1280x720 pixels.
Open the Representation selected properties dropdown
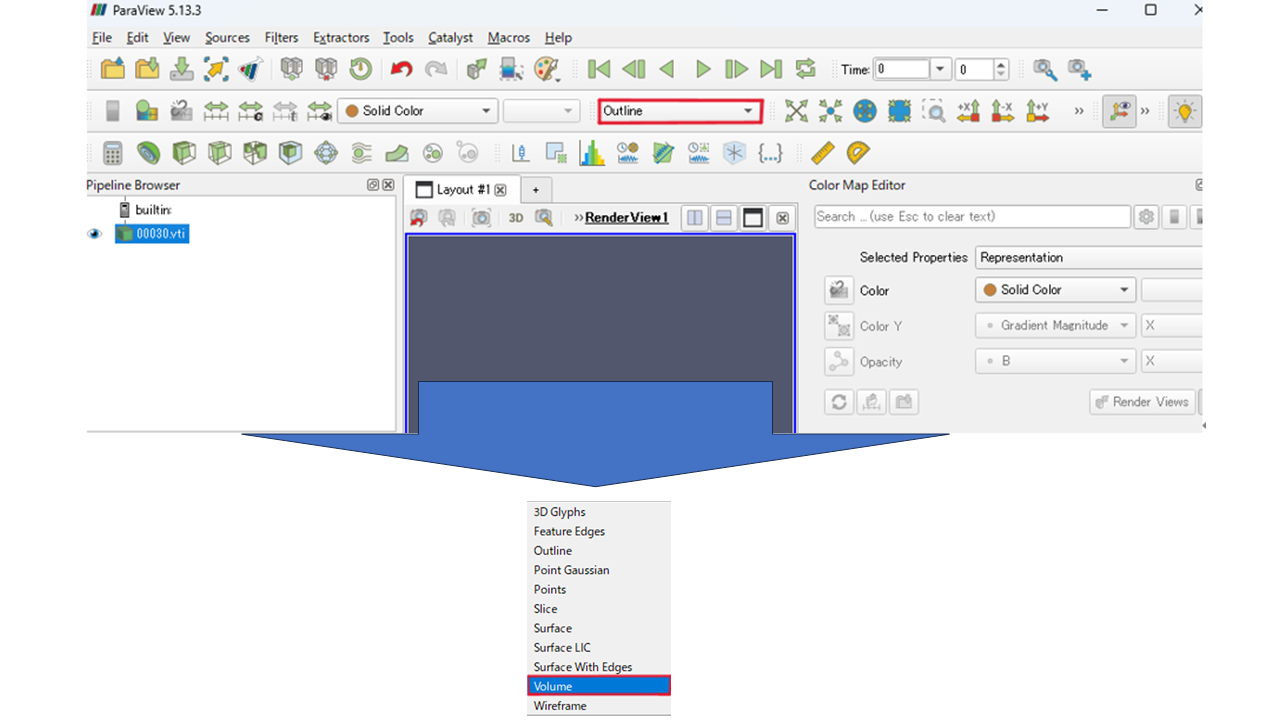point(1088,257)
